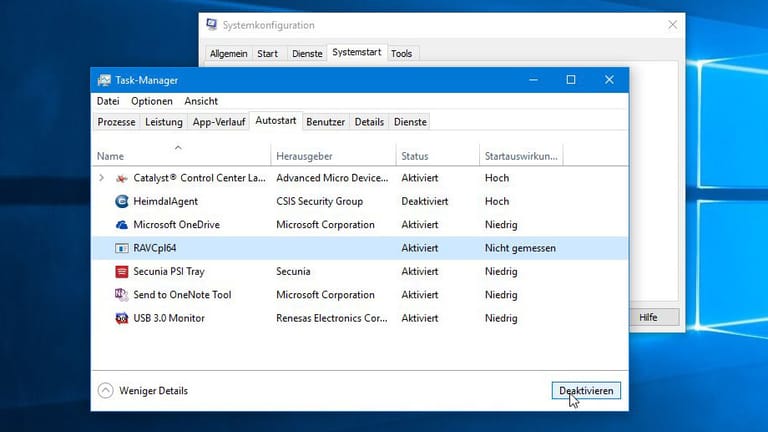Select the Send to OneNote Tool name
The image size is (768, 432).
[x=182, y=295]
